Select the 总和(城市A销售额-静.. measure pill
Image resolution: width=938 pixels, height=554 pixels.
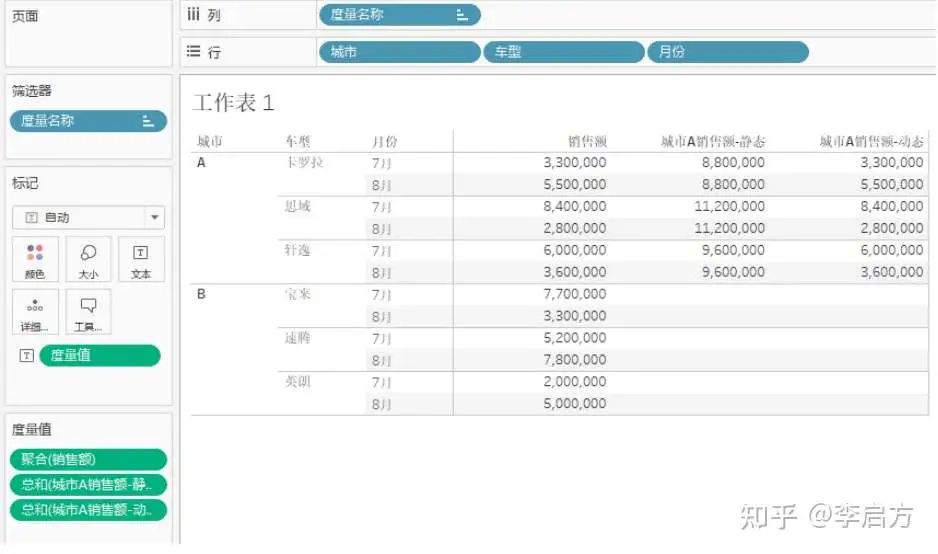pos(89,485)
